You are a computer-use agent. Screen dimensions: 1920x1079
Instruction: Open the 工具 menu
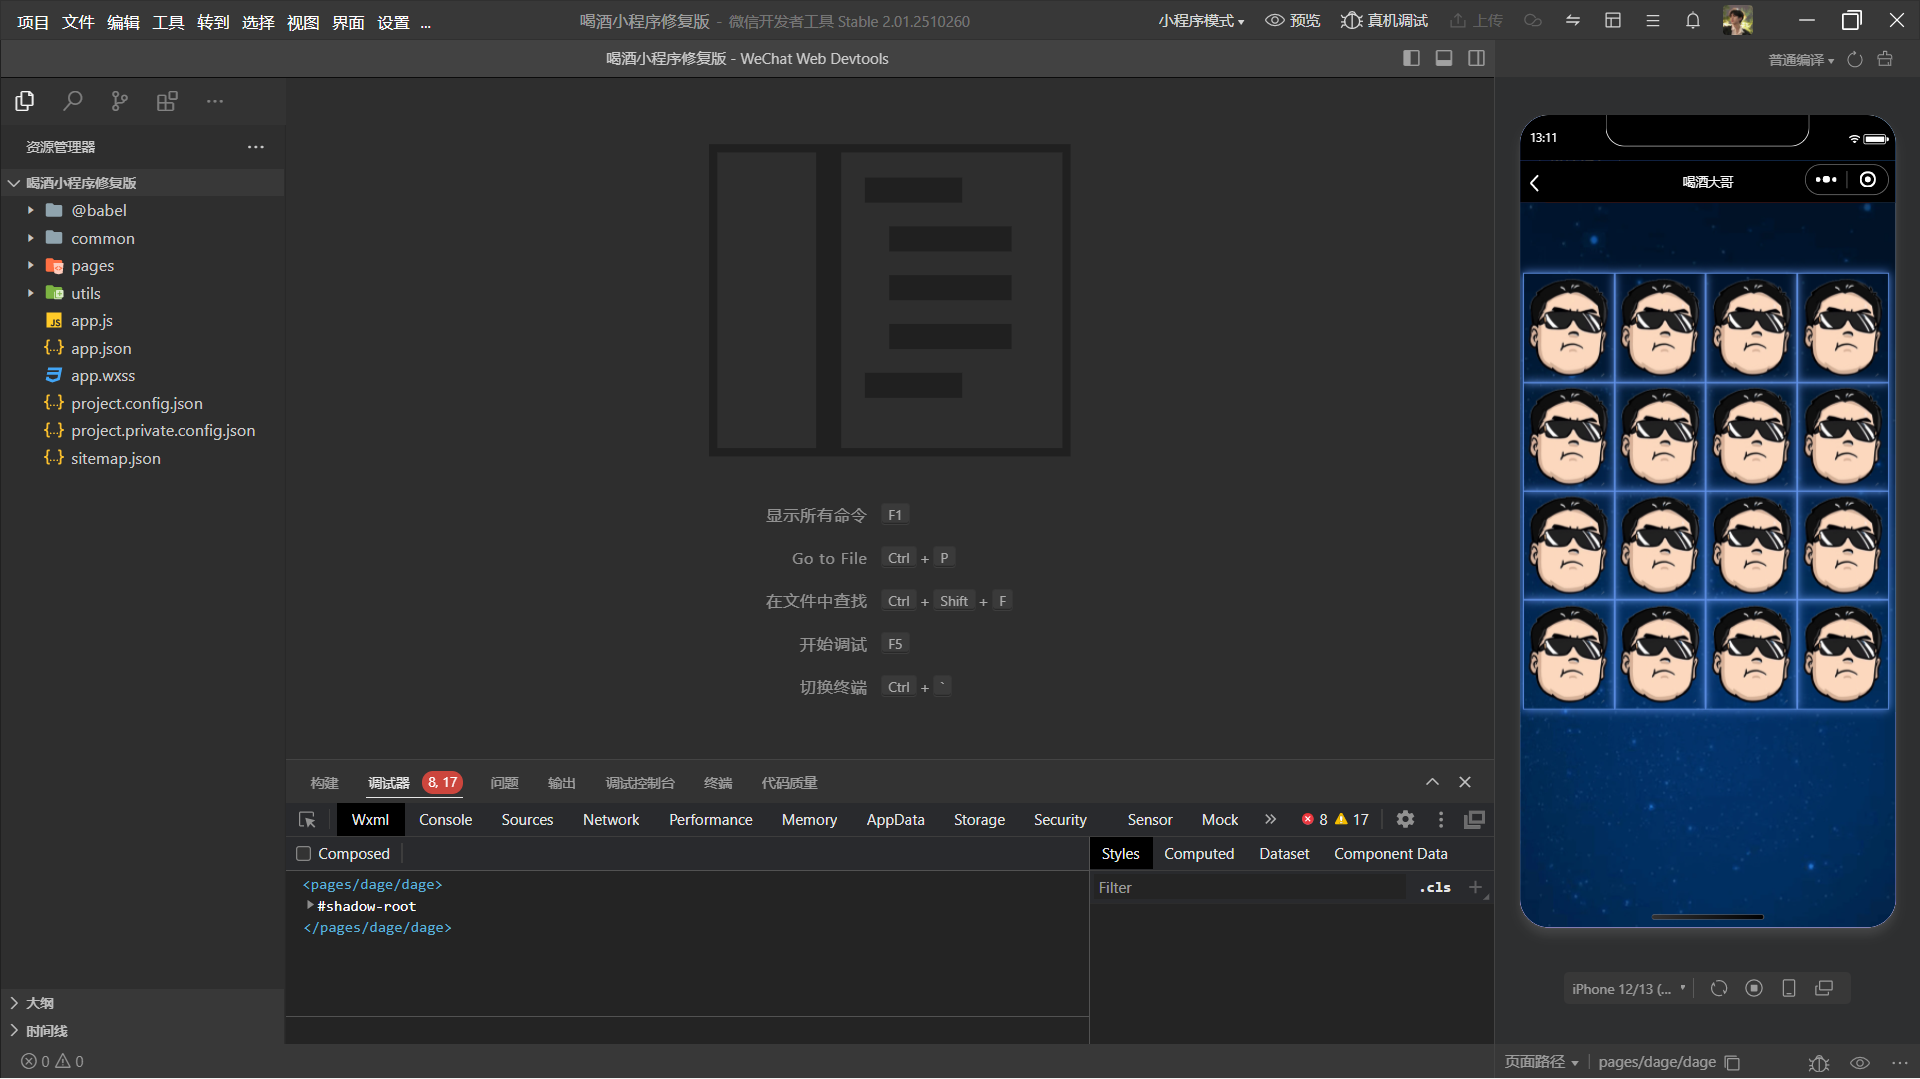tap(168, 22)
